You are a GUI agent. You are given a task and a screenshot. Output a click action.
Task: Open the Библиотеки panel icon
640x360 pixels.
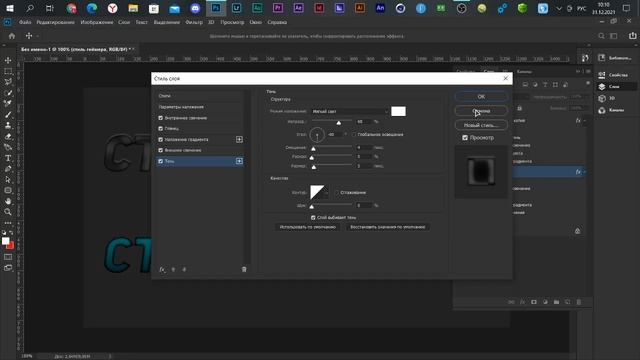(x=602, y=58)
